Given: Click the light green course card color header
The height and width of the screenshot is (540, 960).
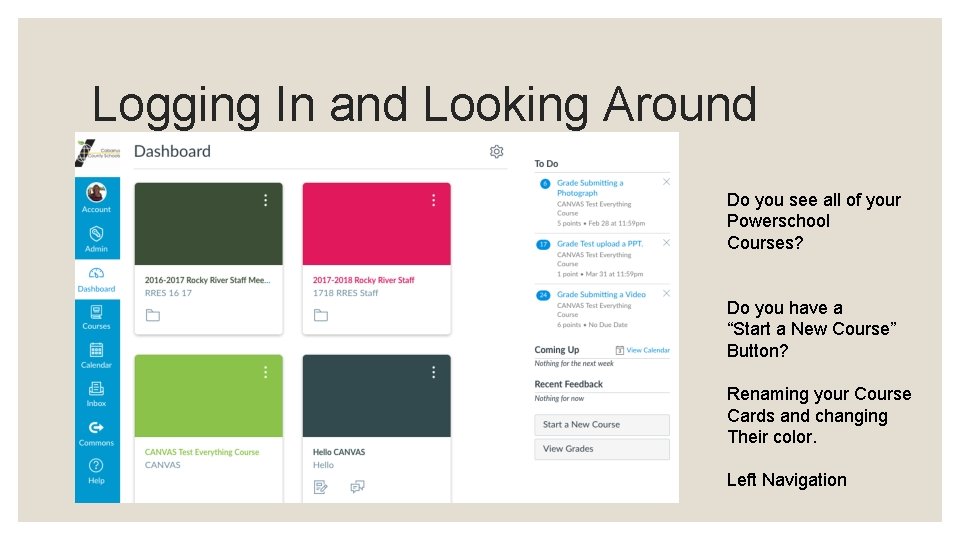Looking at the screenshot, I should point(209,396).
